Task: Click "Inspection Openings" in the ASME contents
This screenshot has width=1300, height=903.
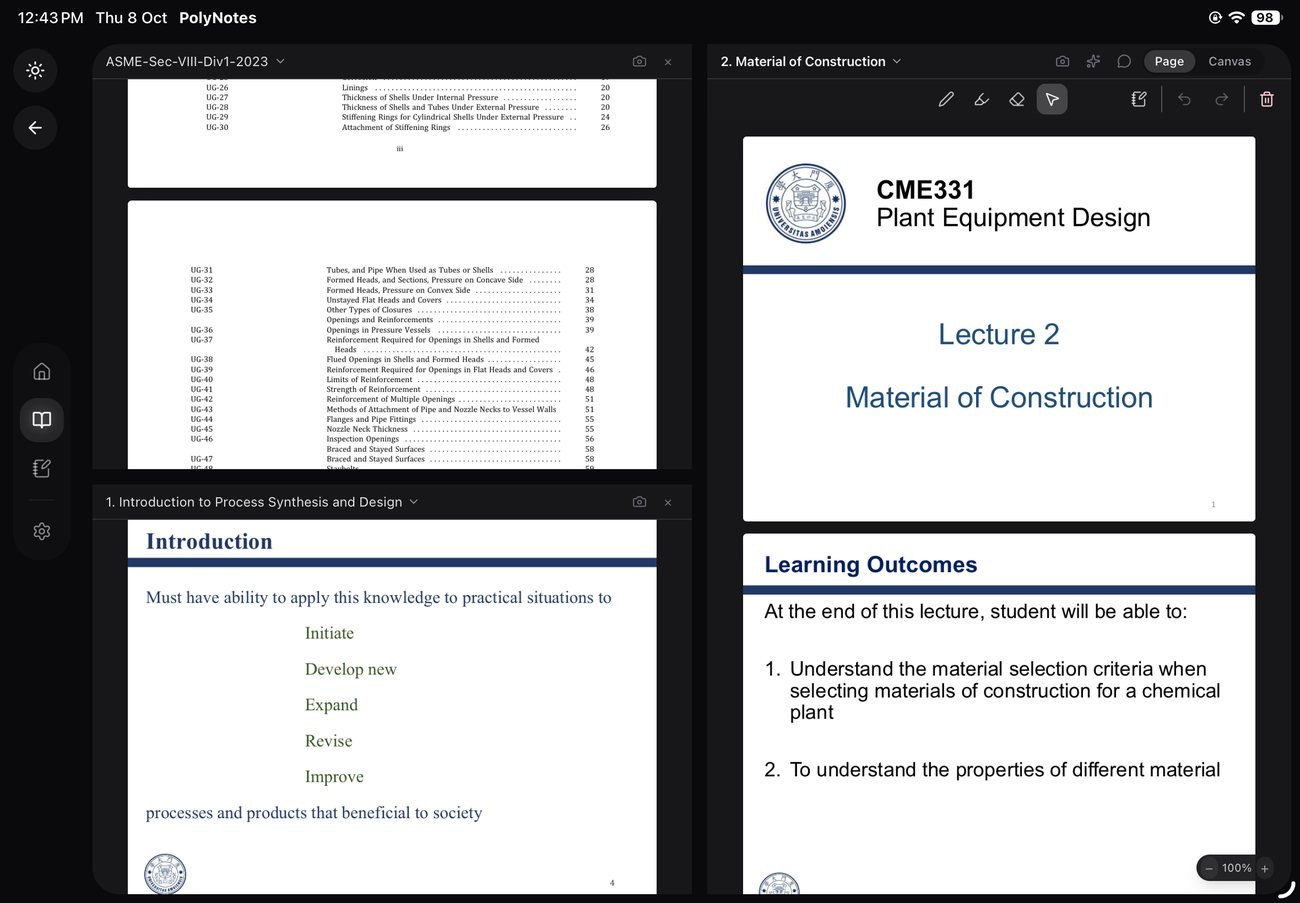Action: tap(362, 439)
